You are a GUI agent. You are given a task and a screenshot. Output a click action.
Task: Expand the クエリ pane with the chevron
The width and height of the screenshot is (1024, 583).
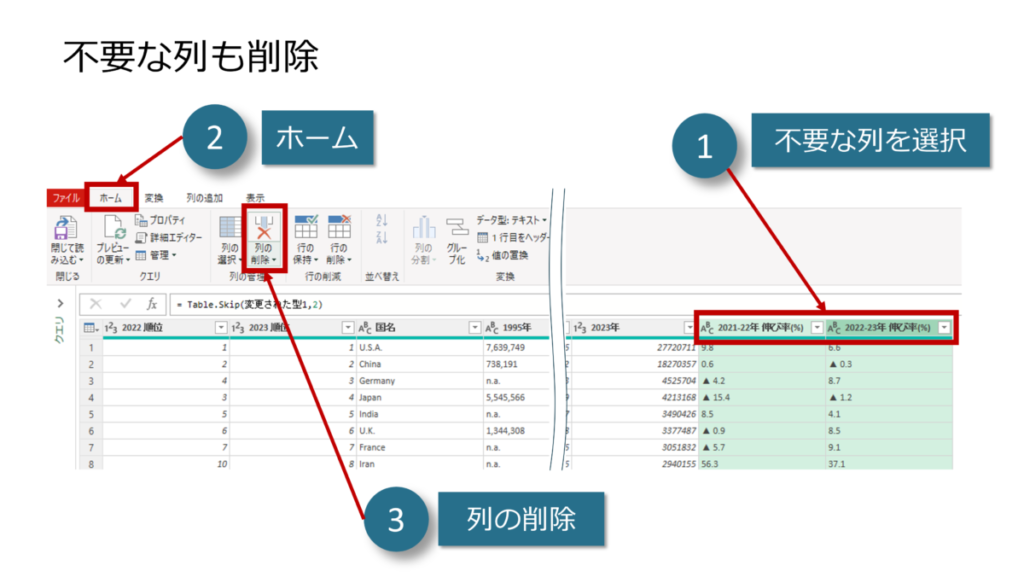(x=60, y=303)
